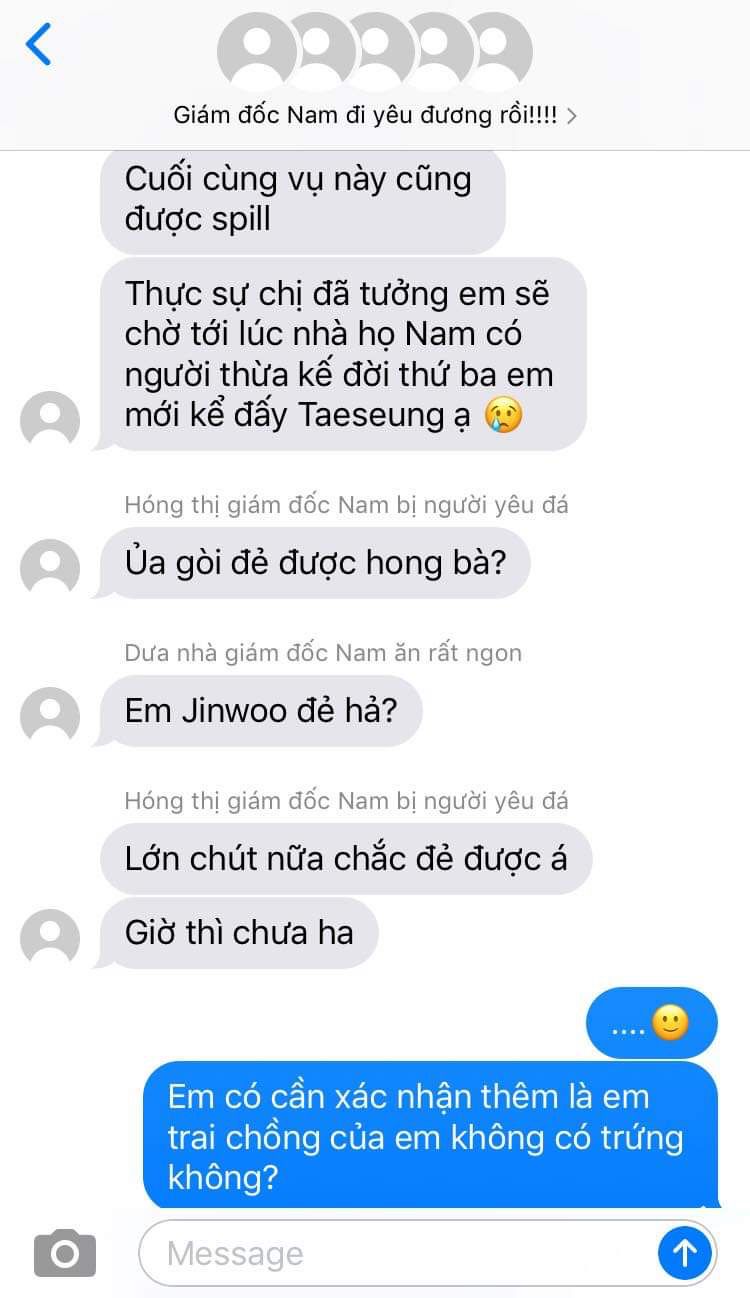Tap the bubble 'Em Jinwoo đẻ hả?'
Screen dimensions: 750x1298
pyautogui.click(x=261, y=711)
